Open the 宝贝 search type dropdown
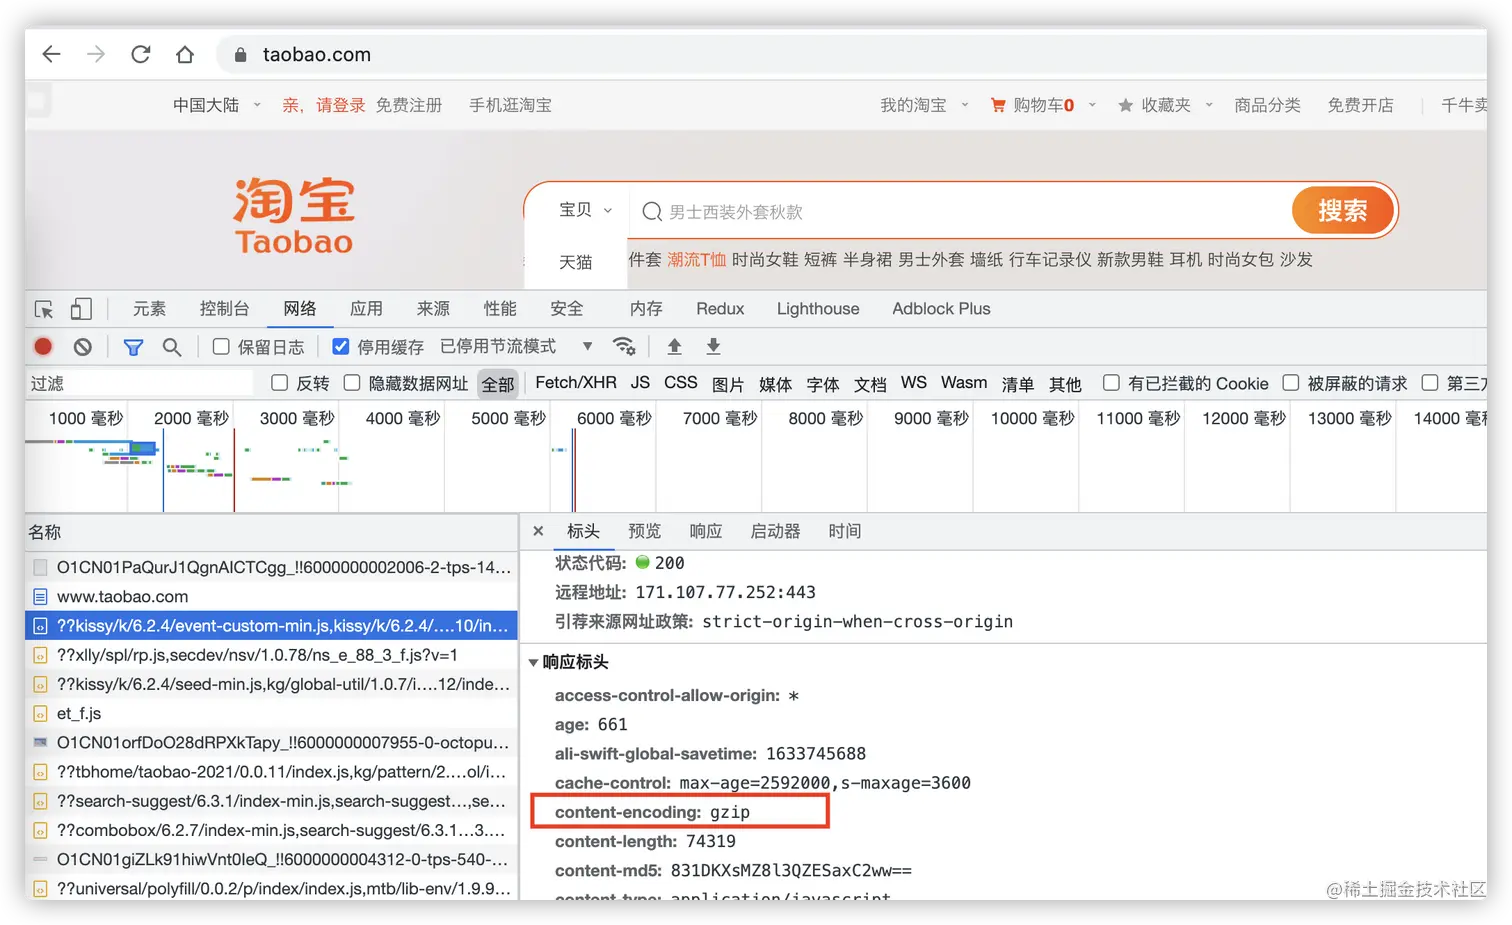The width and height of the screenshot is (1512, 925). 585,210
